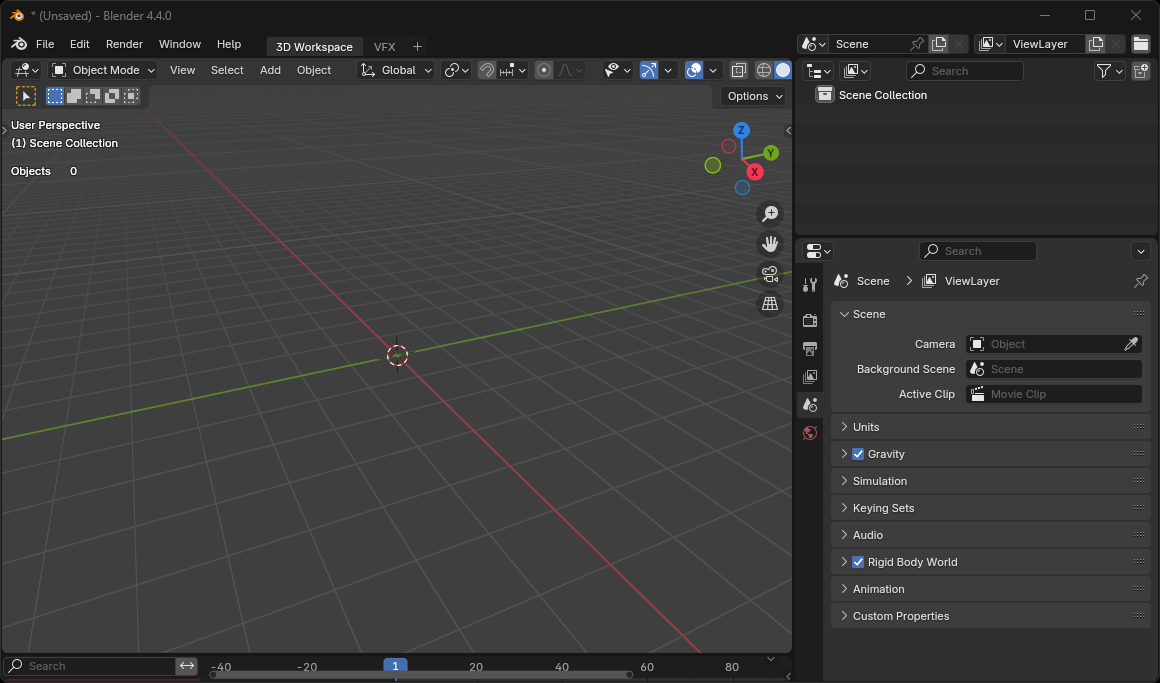
Task: Click the Outliner search field
Action: [x=965, y=71]
